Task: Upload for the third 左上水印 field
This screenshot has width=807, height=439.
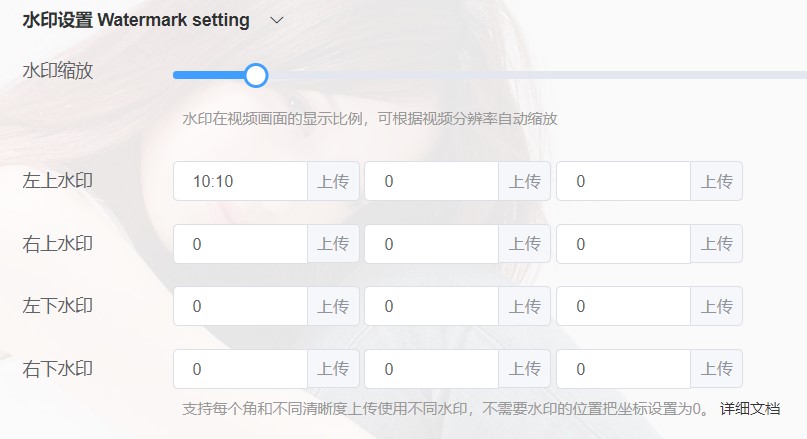Action: [x=716, y=182]
